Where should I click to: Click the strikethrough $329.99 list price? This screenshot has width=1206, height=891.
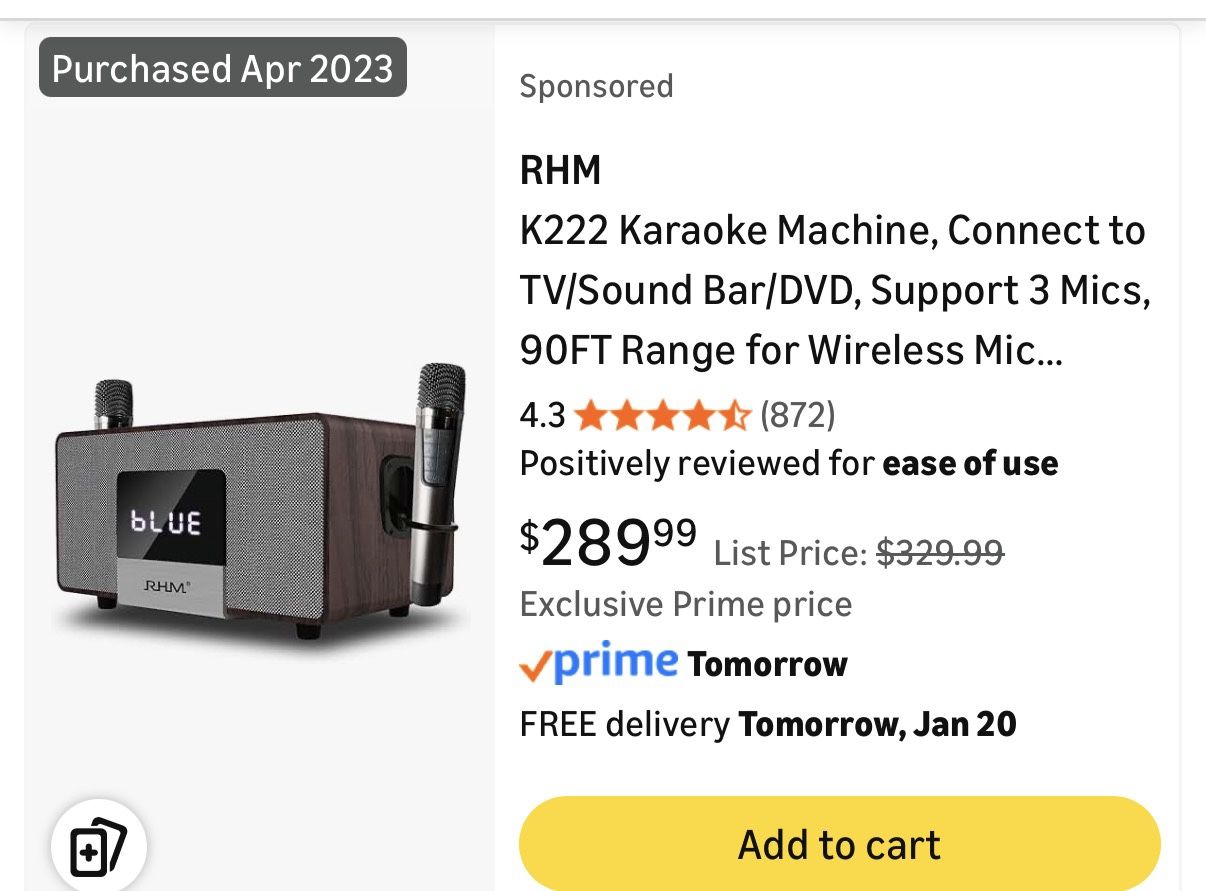[x=939, y=551]
